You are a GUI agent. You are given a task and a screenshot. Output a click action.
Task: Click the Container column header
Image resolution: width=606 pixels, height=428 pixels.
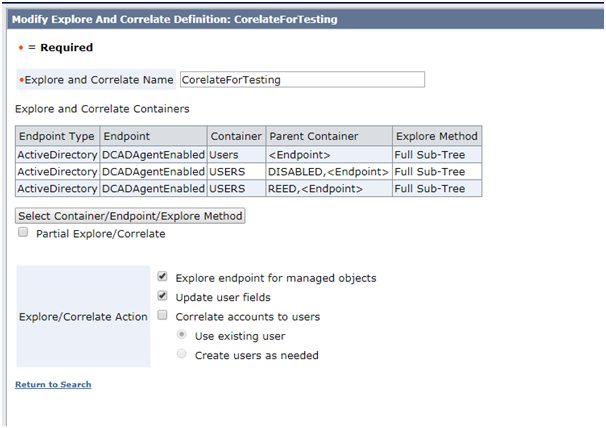click(x=237, y=136)
